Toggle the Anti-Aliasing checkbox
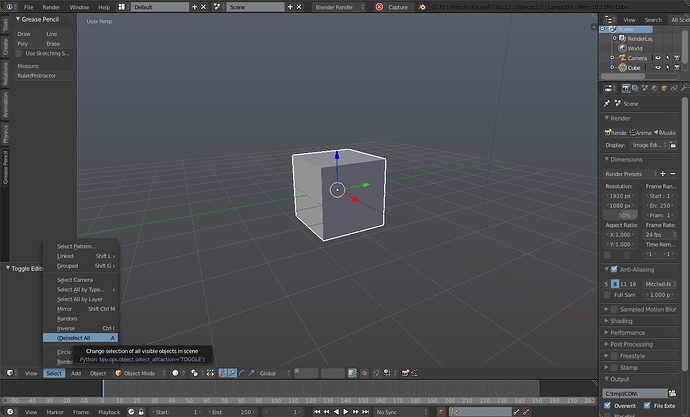The width and height of the screenshot is (690, 417). pos(614,269)
